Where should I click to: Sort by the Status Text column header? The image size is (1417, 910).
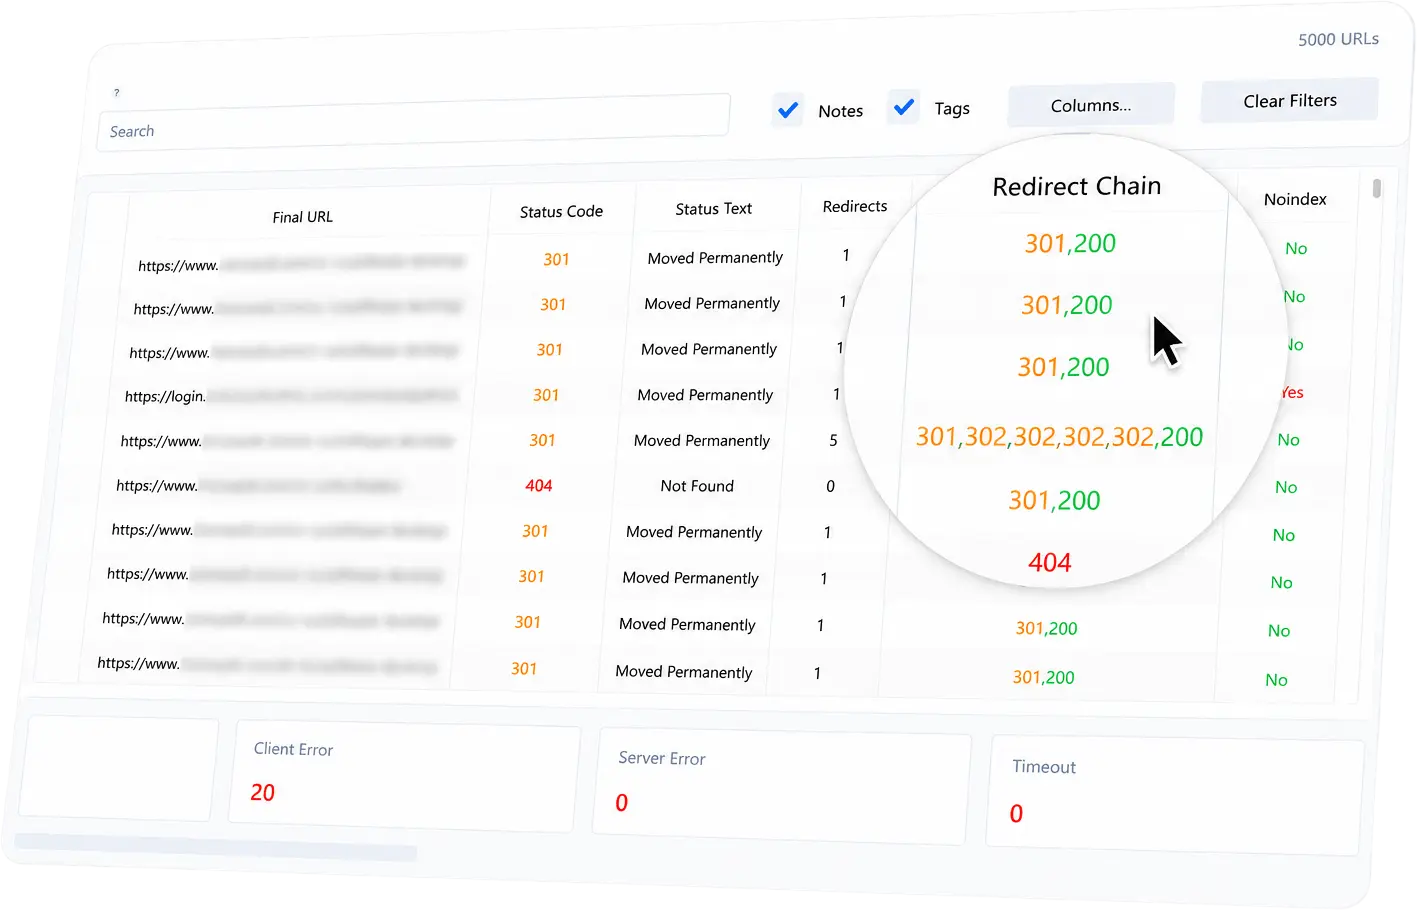pos(713,209)
